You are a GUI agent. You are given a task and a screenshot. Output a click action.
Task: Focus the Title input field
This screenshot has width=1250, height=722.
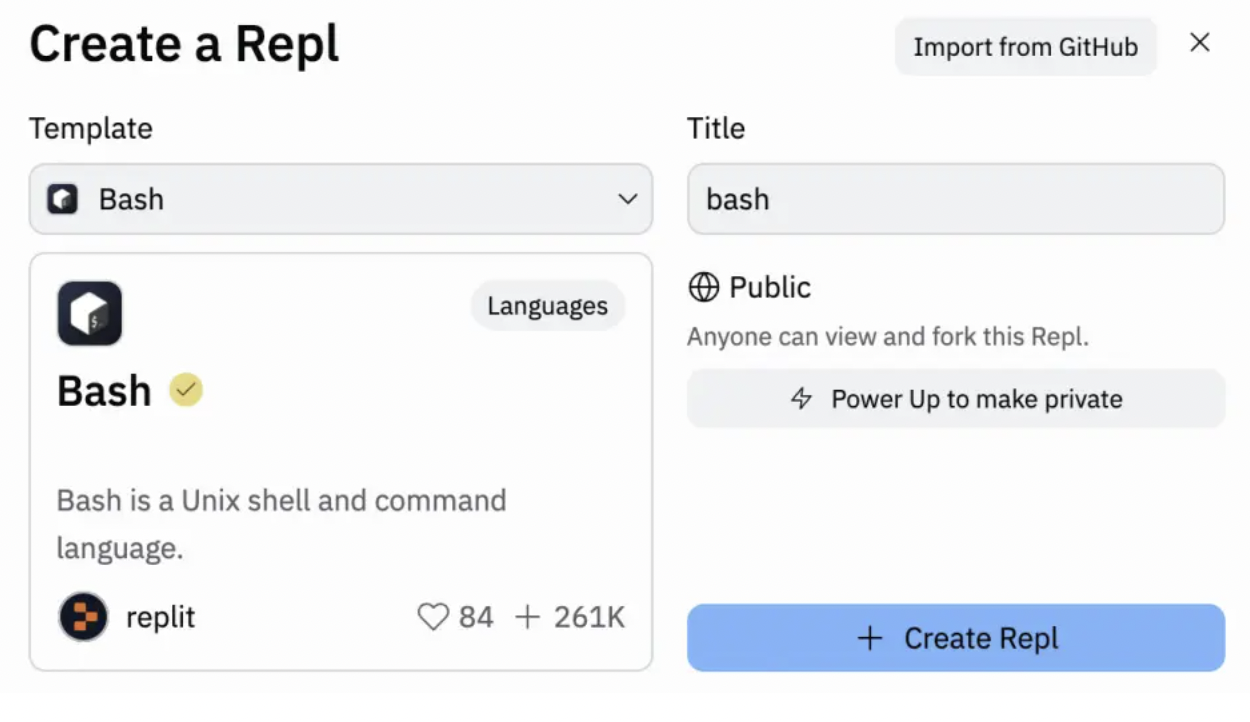coord(956,199)
